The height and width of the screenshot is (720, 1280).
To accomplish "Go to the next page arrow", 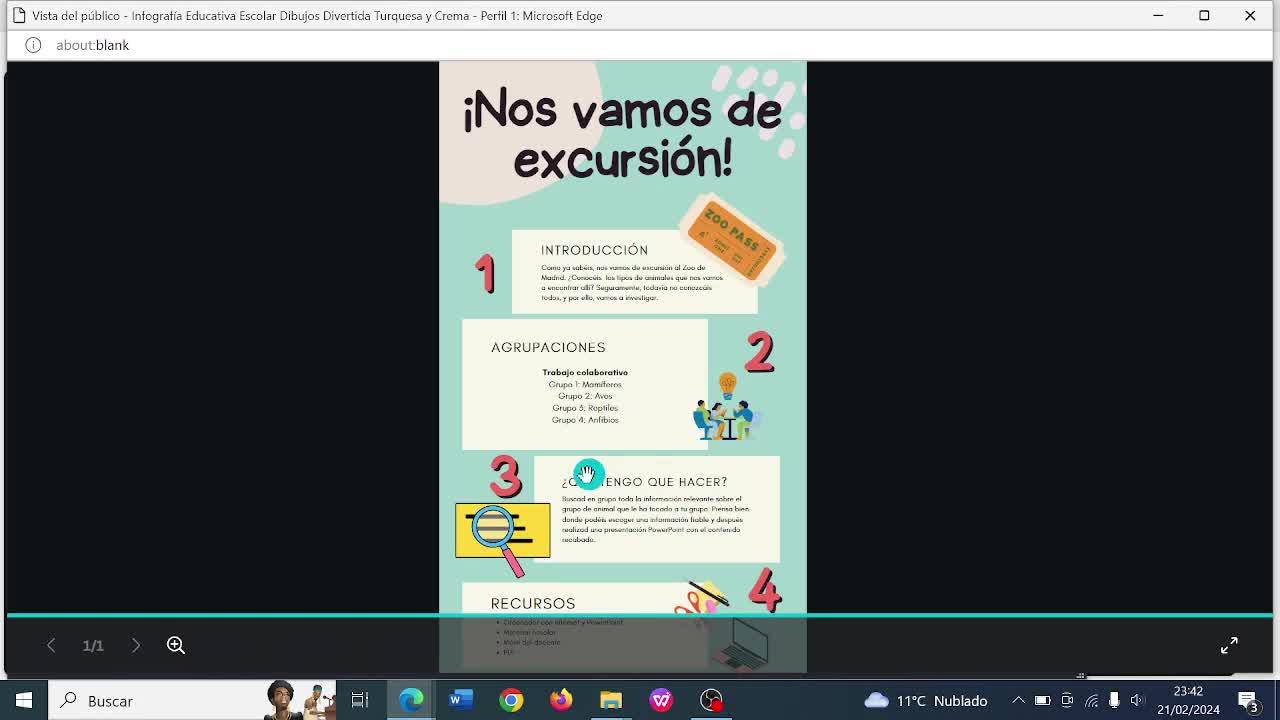I will point(136,645).
